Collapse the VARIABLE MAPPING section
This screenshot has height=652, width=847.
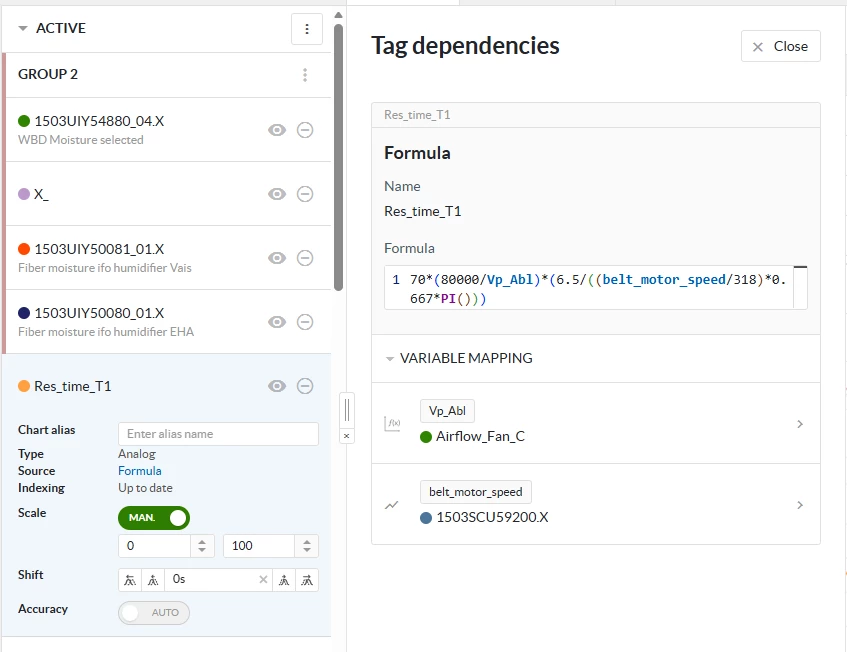390,358
